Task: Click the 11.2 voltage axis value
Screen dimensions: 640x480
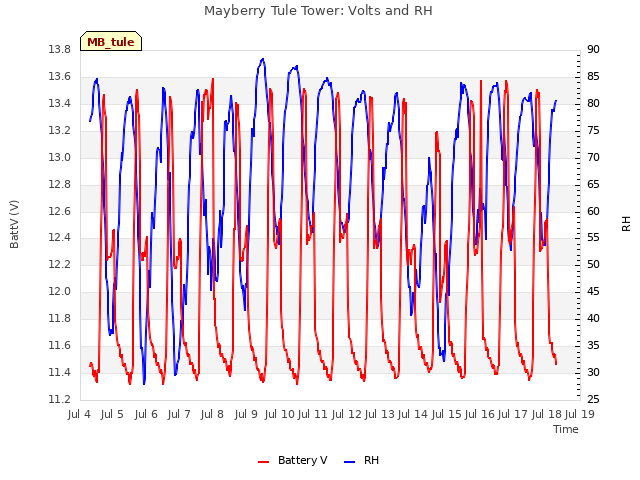Action: click(60, 400)
